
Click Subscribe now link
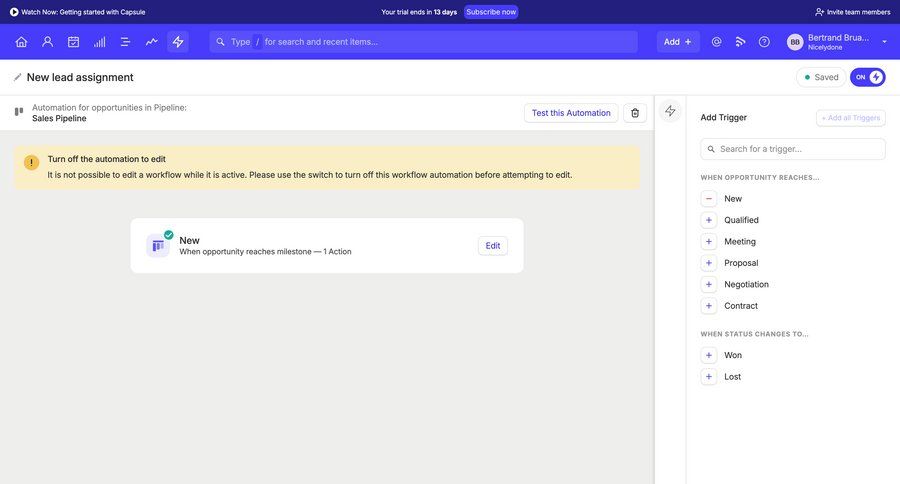[491, 12]
